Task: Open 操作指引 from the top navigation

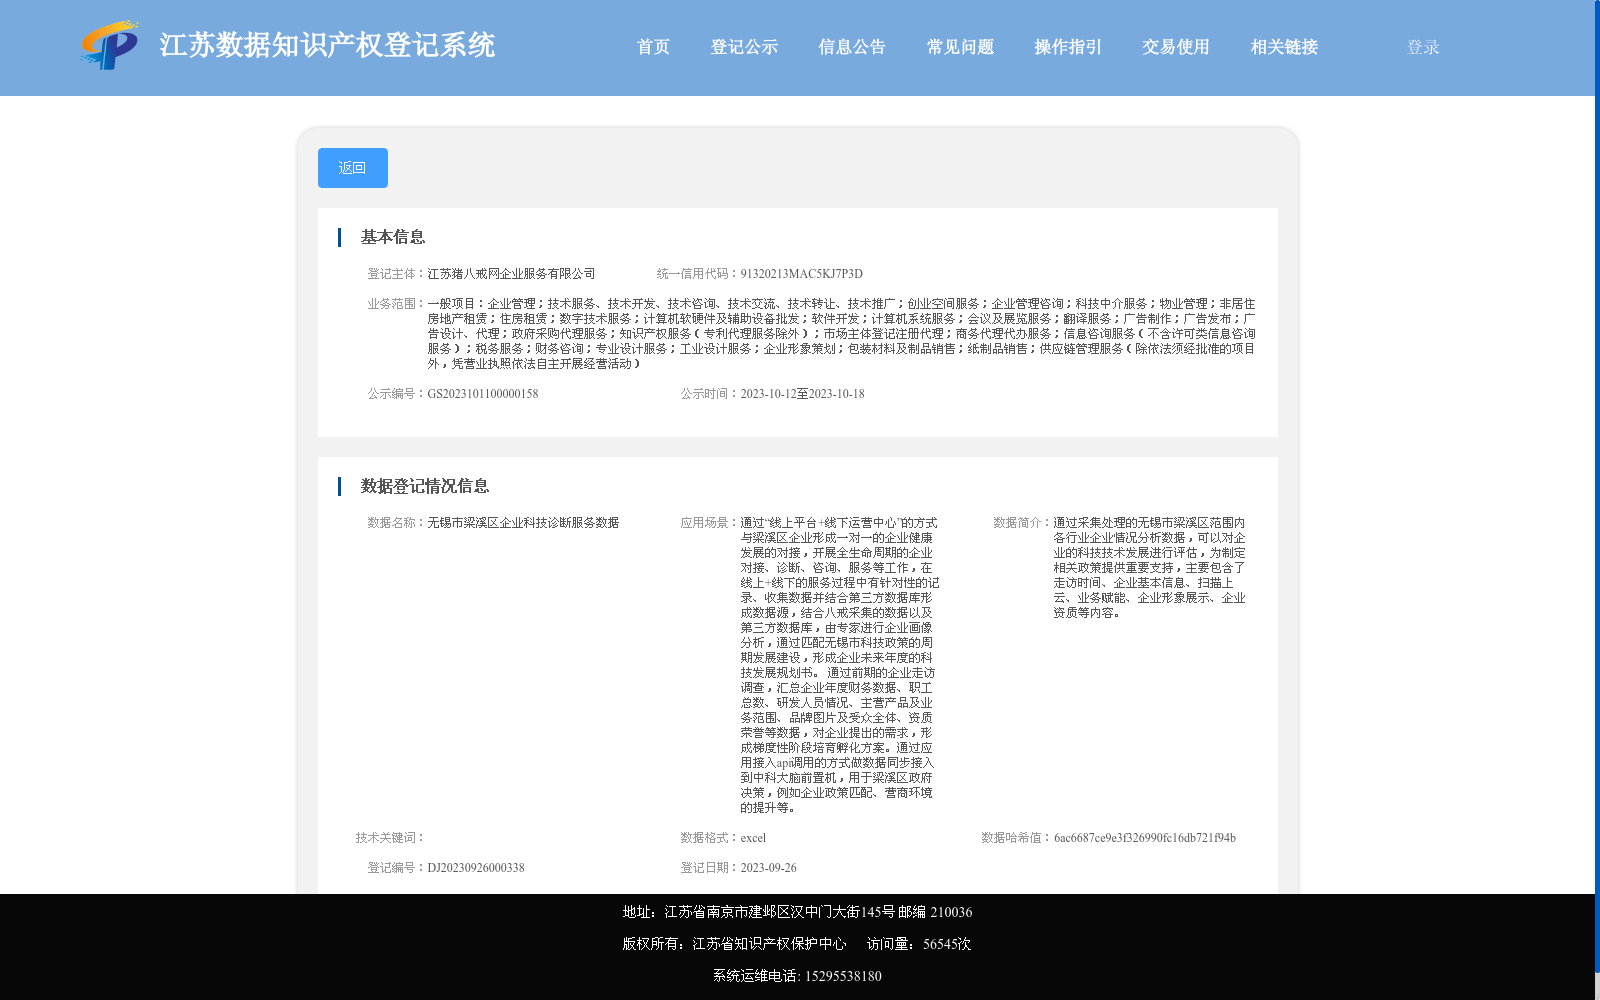Action: coord(1068,47)
